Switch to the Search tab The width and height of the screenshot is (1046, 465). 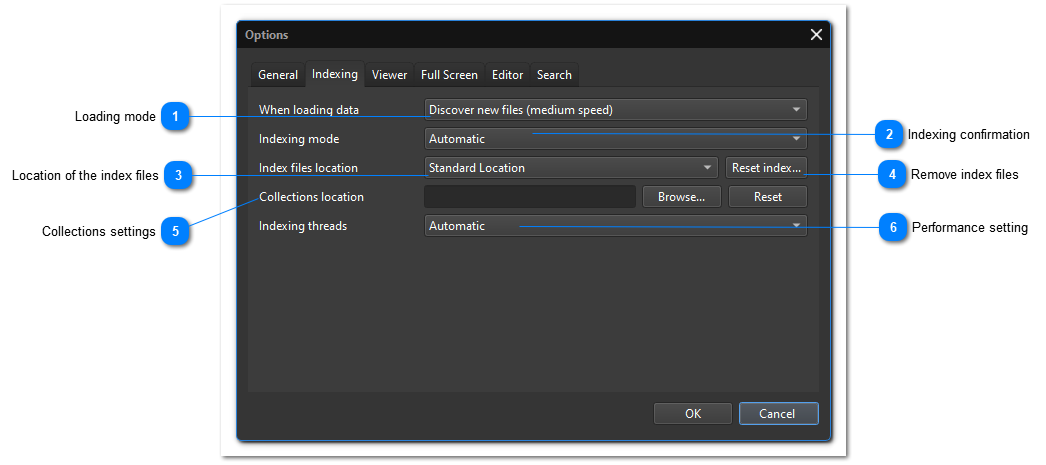click(554, 75)
